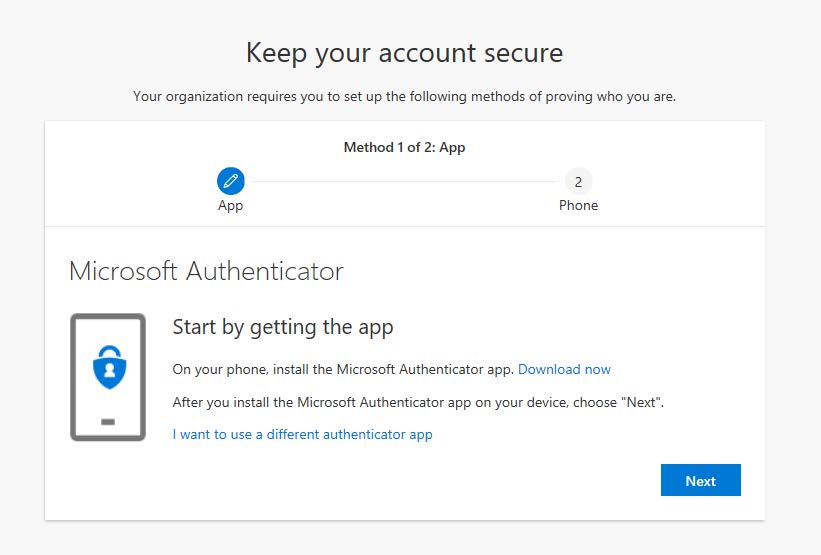Click the "Microsoft Authenticator" heading
This screenshot has height=555, width=821.
pos(206,271)
